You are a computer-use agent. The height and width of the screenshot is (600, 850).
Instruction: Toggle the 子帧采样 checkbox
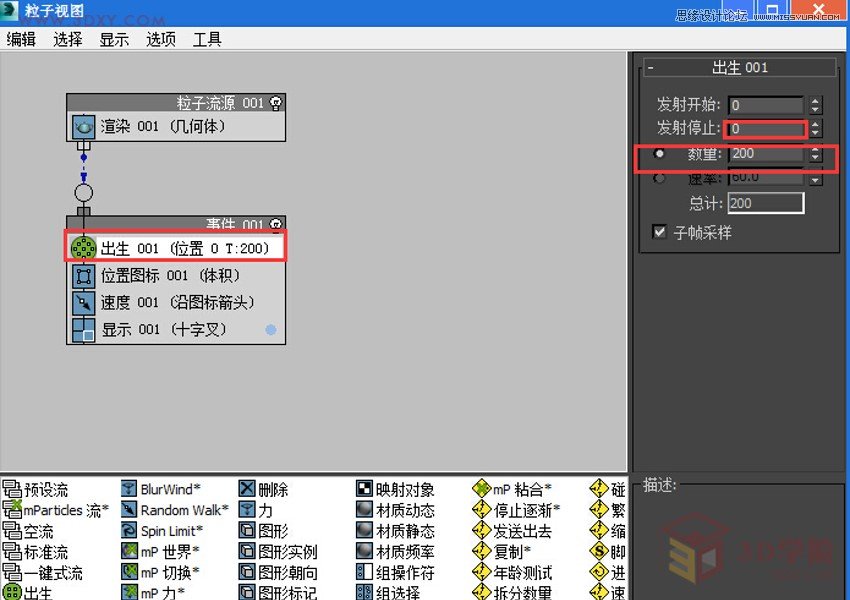659,232
